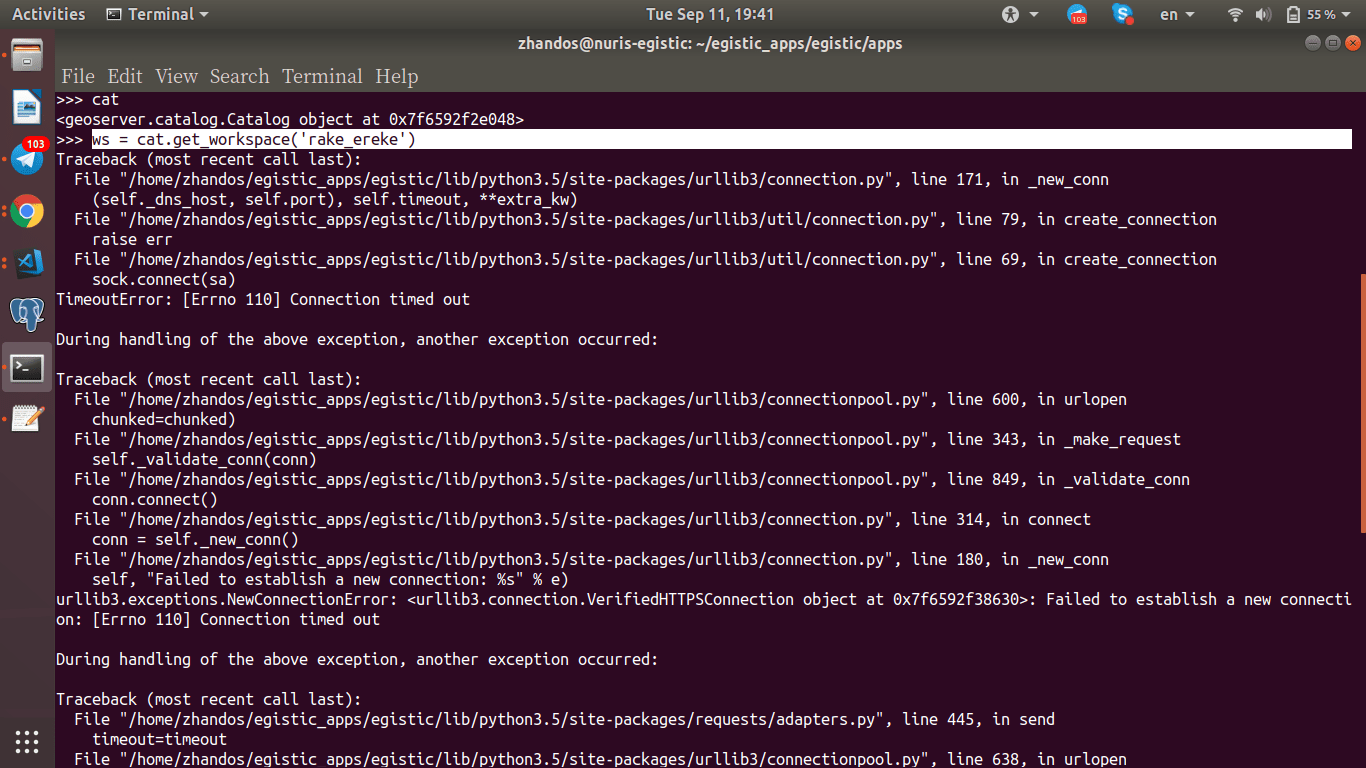Click the Telegram tray icon in top bar
The height and width of the screenshot is (768, 1366).
1077,14
